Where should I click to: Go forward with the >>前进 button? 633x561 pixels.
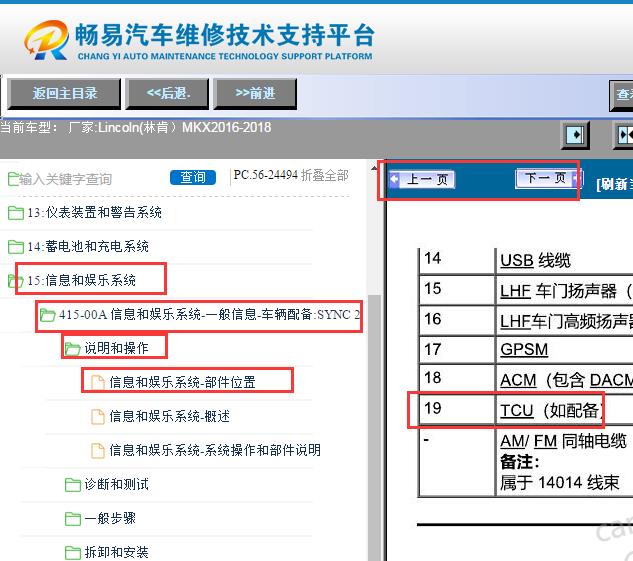[255, 94]
